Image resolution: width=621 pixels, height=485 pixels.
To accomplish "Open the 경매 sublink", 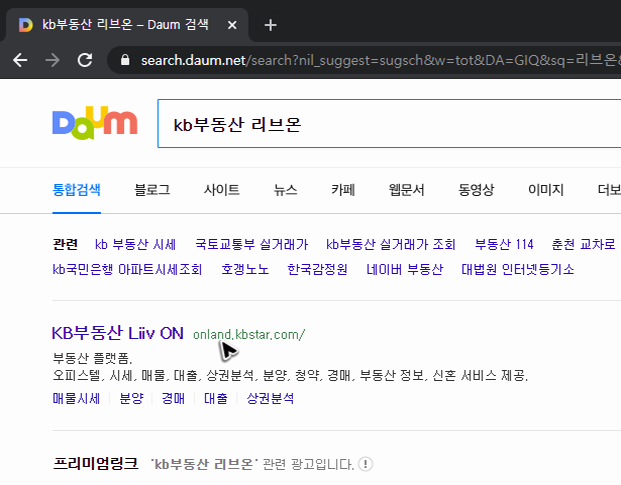I will click(173, 398).
